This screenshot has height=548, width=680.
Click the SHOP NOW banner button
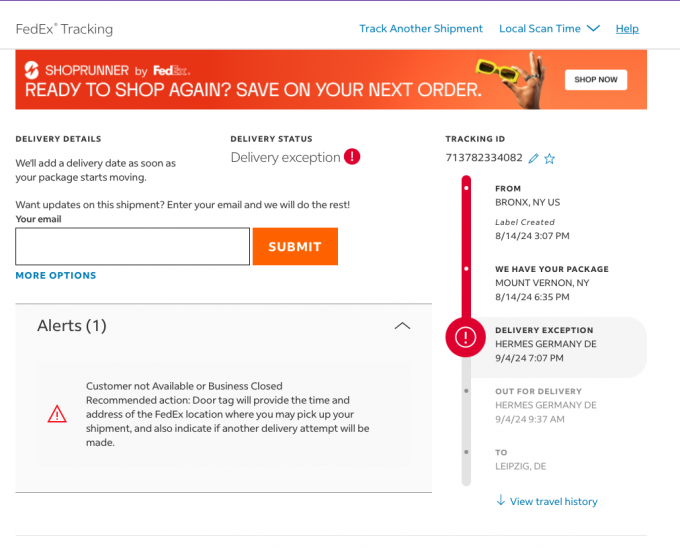(x=596, y=80)
